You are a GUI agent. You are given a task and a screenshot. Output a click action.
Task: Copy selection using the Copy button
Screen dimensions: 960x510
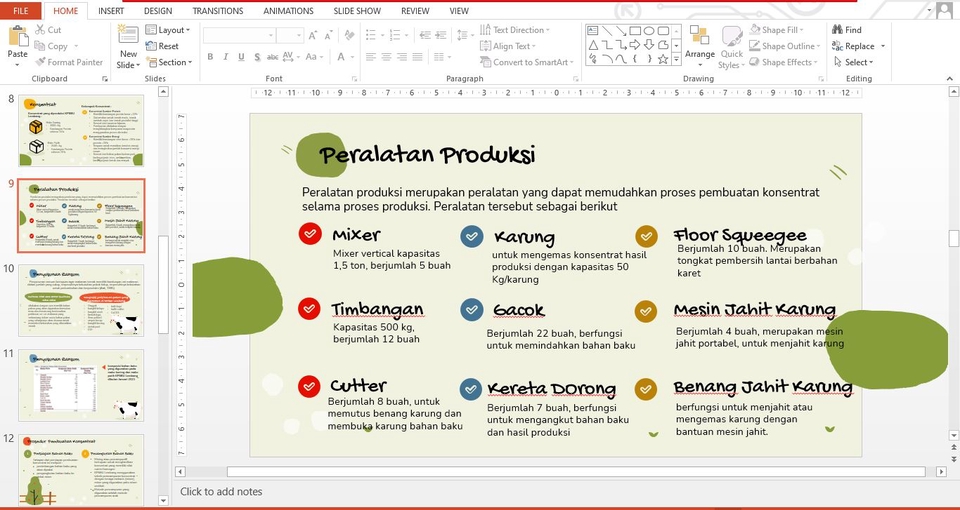coord(51,46)
